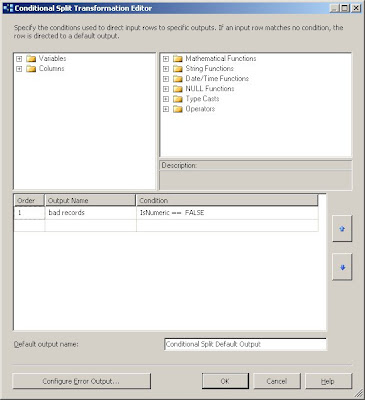The image size is (365, 400).
Task: Select the Variables label
Action: click(52, 58)
